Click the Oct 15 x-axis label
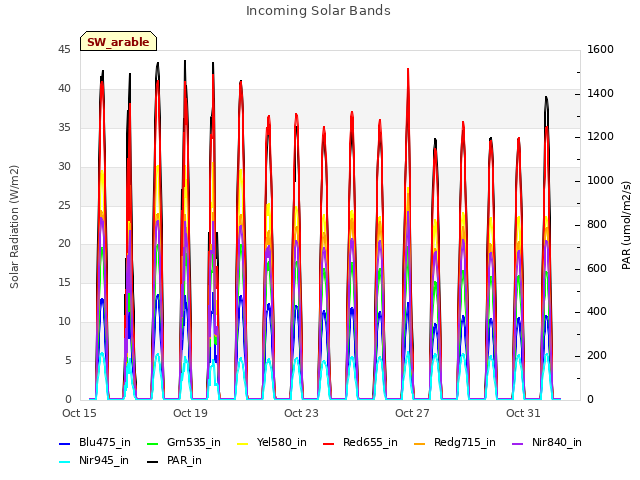This screenshot has width=640, height=480. [x=79, y=413]
